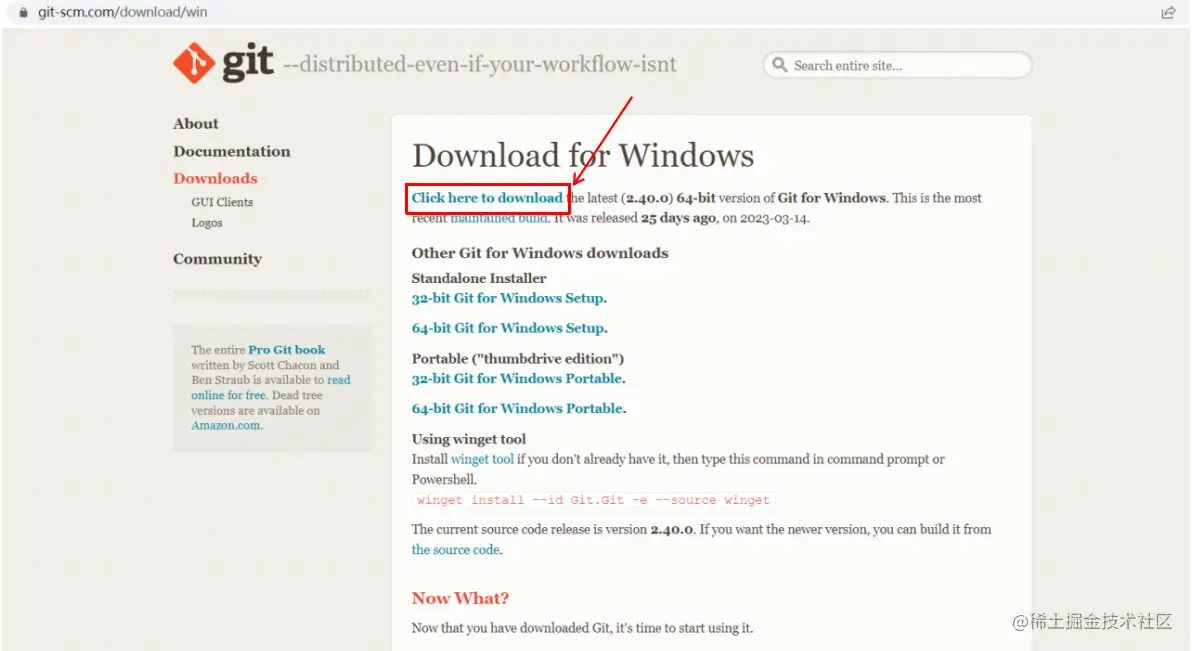Open GUI Clients submenu item
The image size is (1192, 651).
pyautogui.click(x=222, y=202)
